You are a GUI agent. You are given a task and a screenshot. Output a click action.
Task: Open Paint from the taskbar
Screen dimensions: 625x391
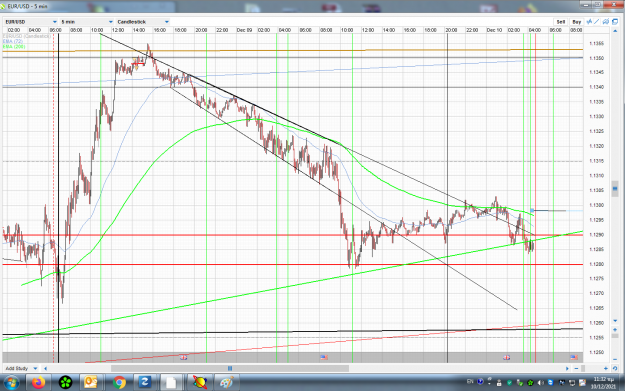pos(226,383)
